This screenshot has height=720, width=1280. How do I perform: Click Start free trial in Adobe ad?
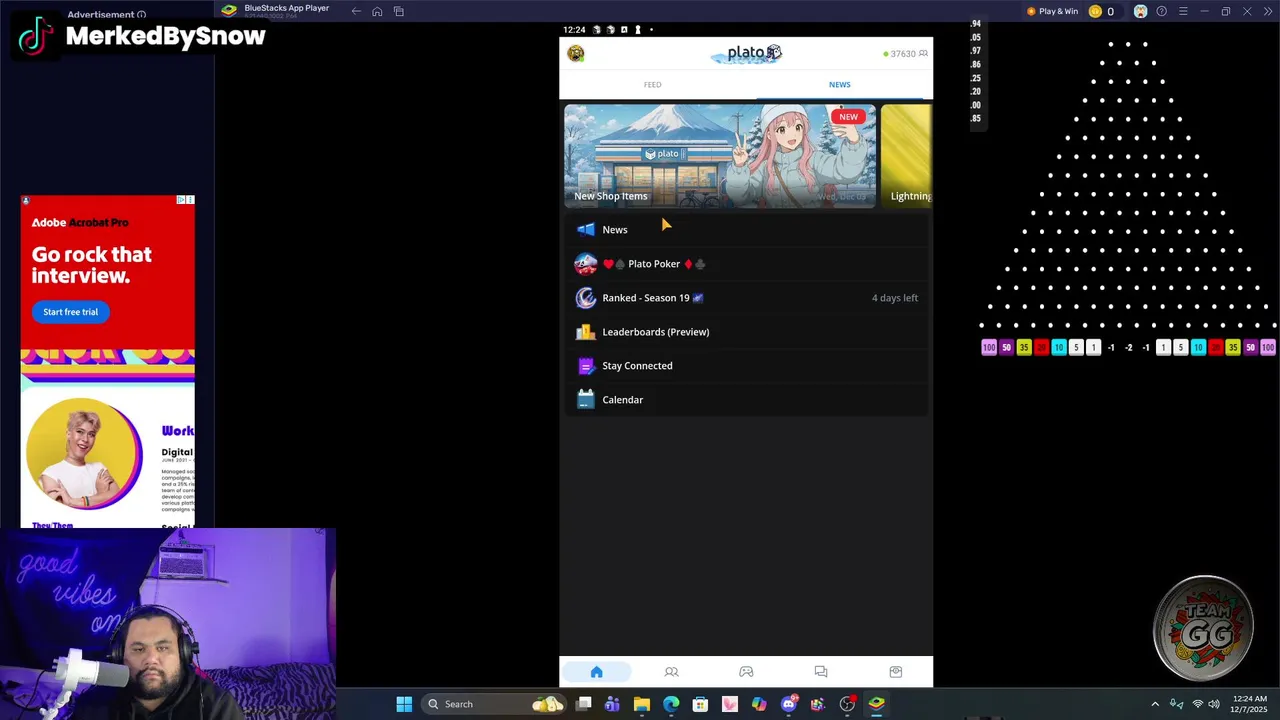pos(70,312)
